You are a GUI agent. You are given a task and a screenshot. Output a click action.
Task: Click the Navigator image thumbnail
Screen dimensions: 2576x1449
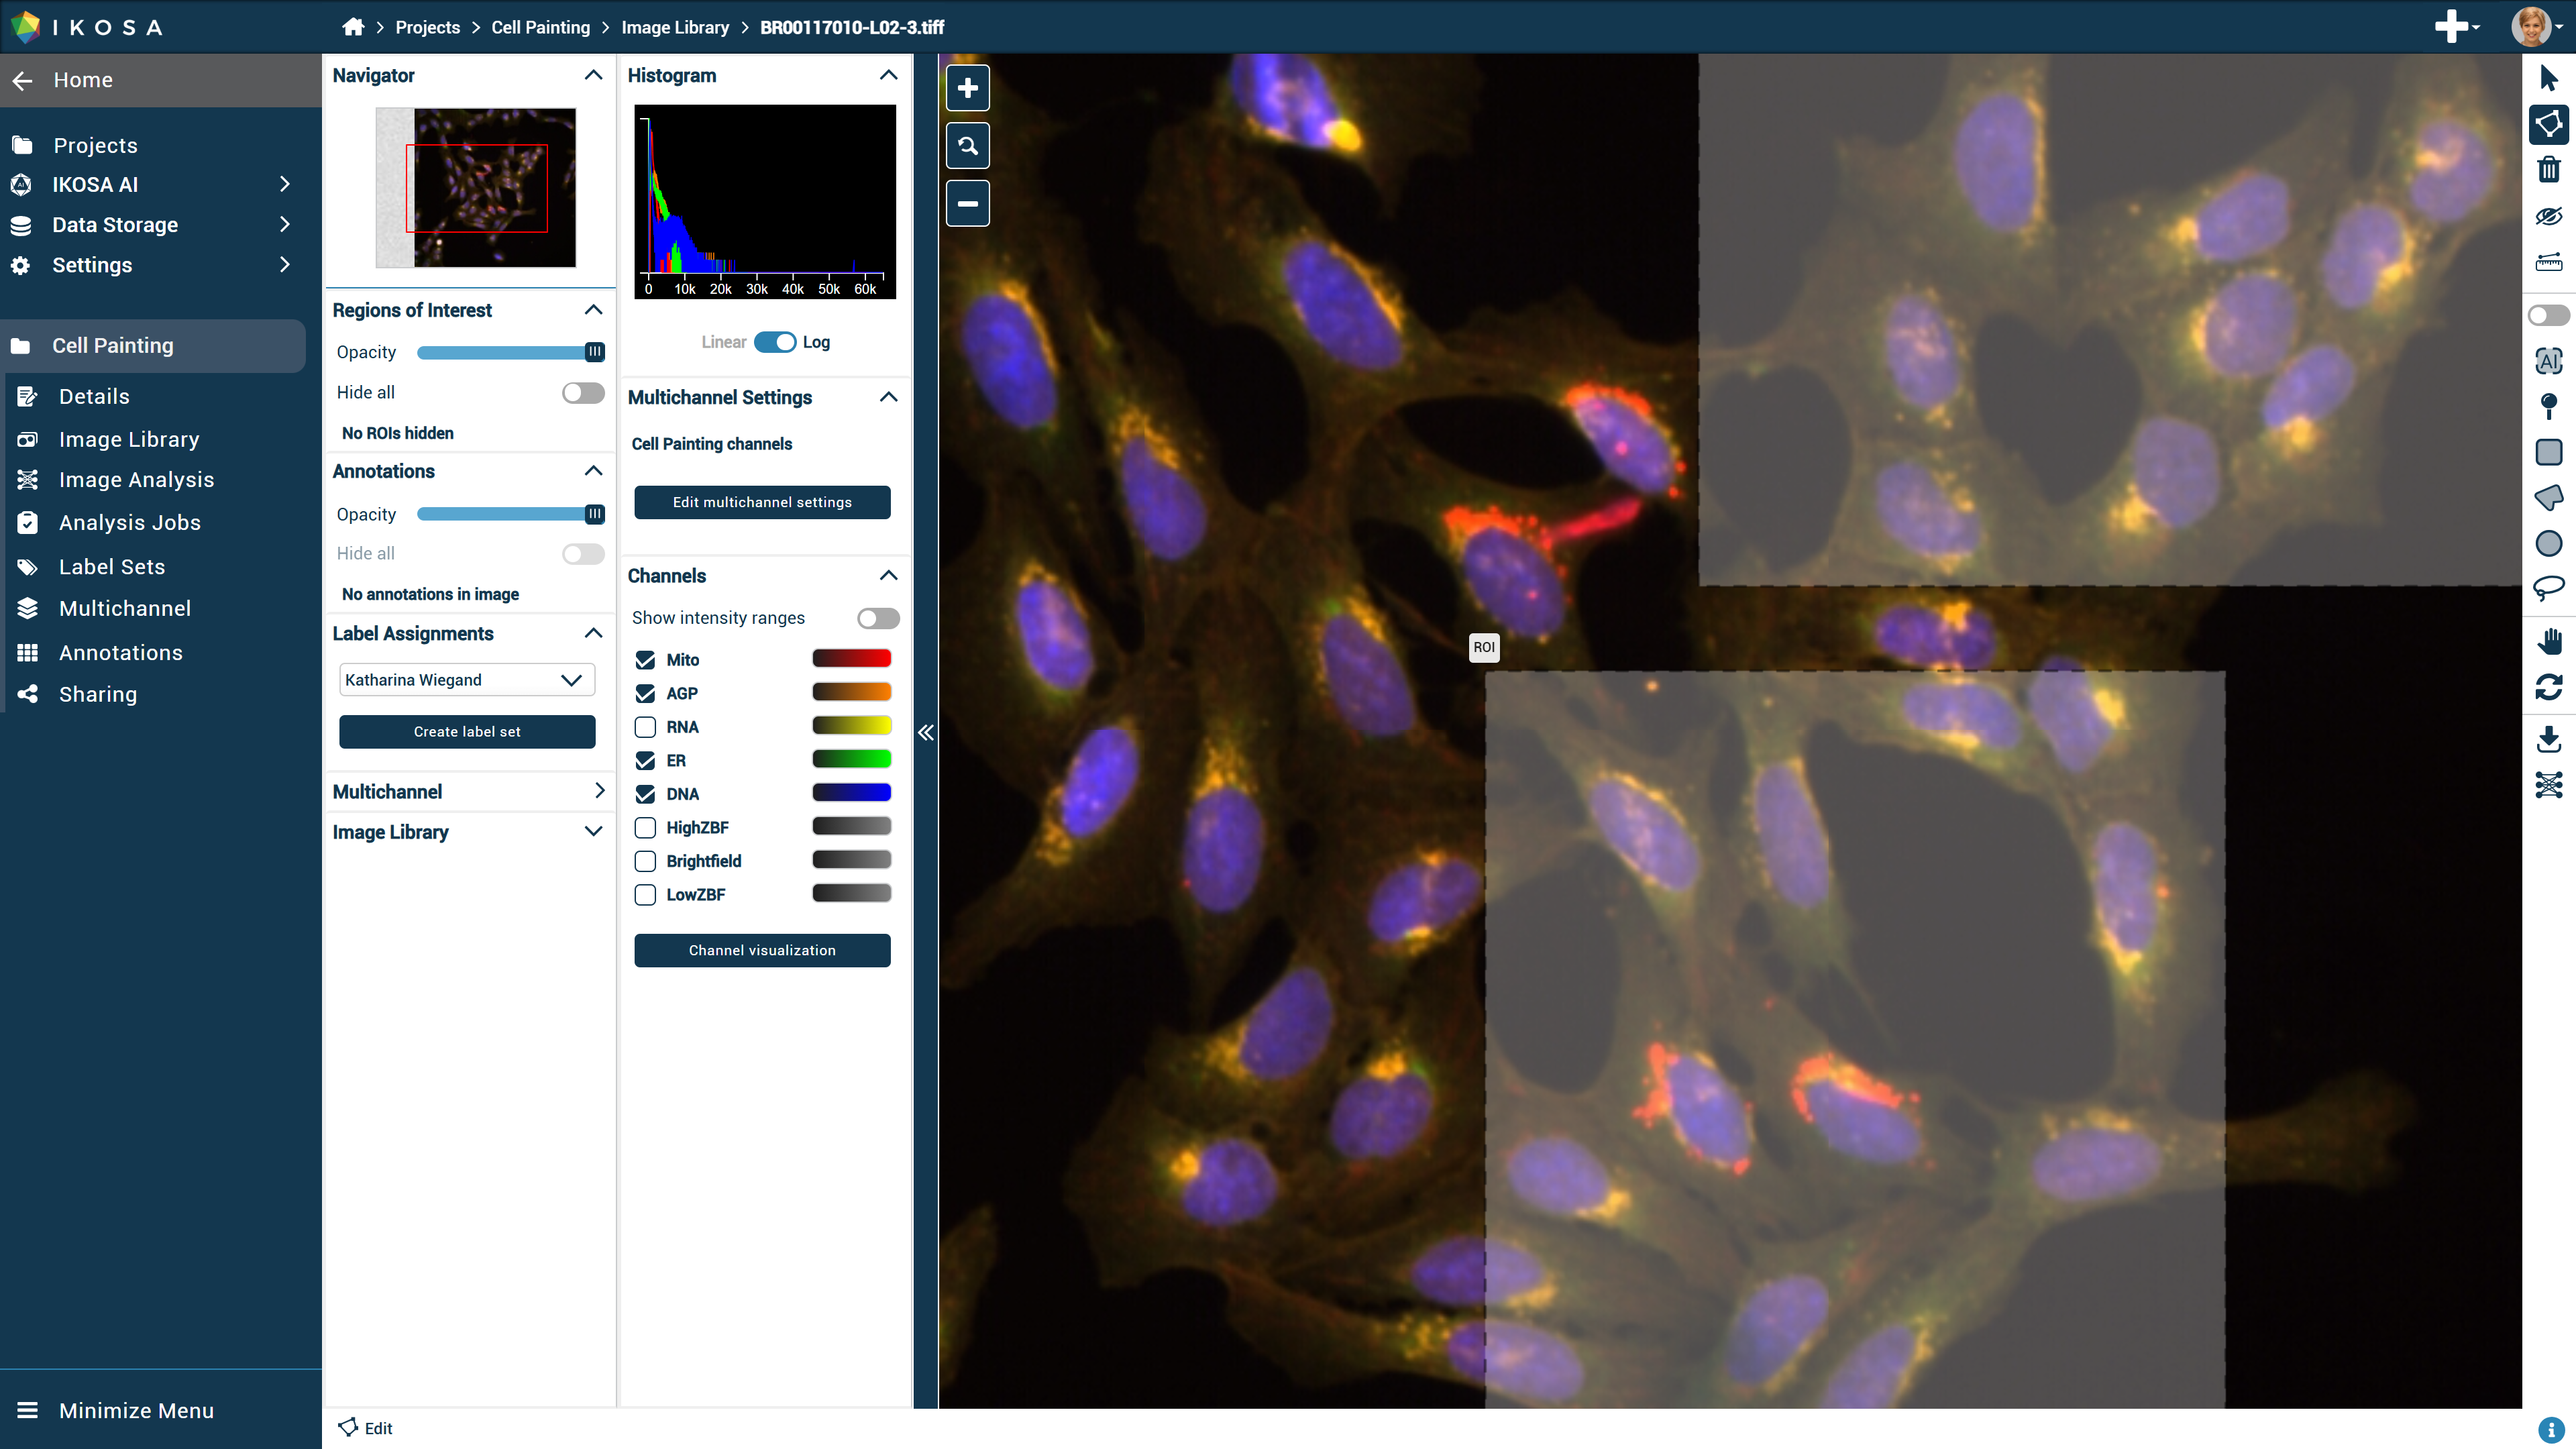[476, 188]
